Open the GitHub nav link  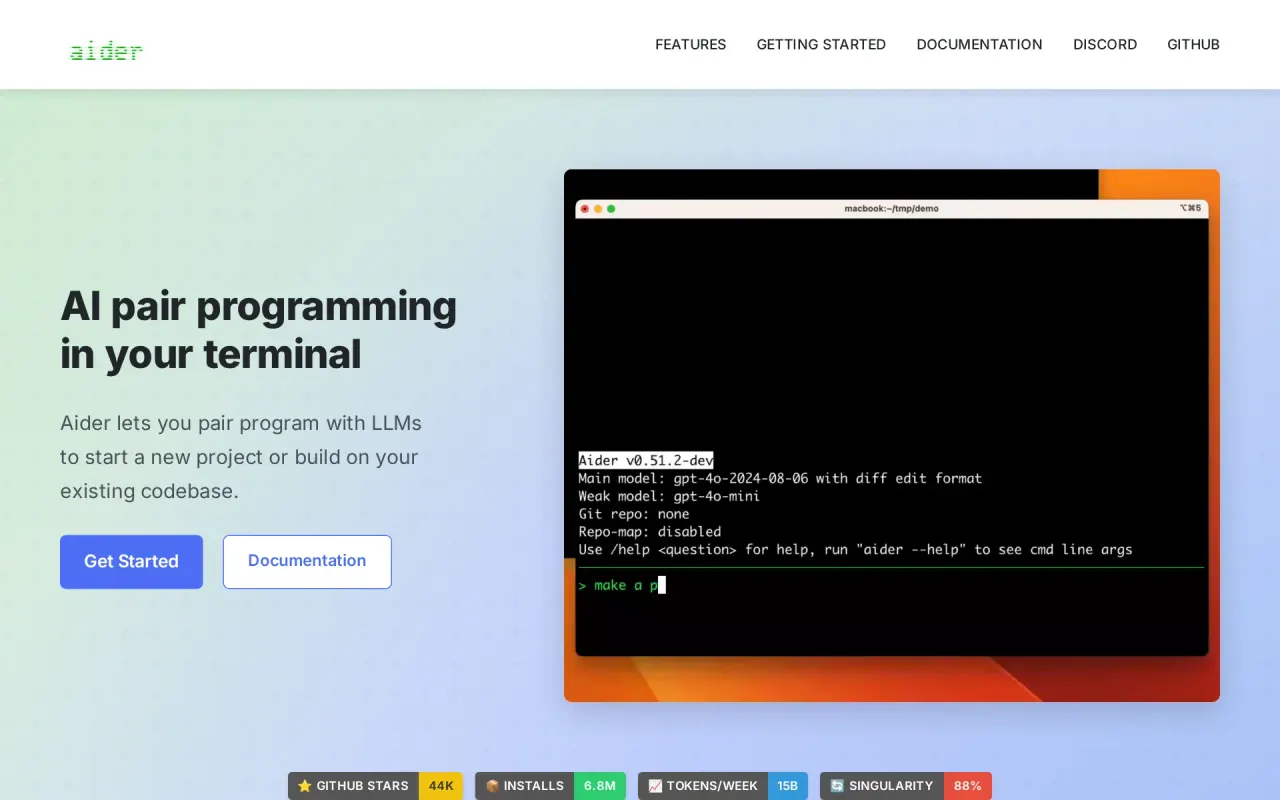(1193, 44)
